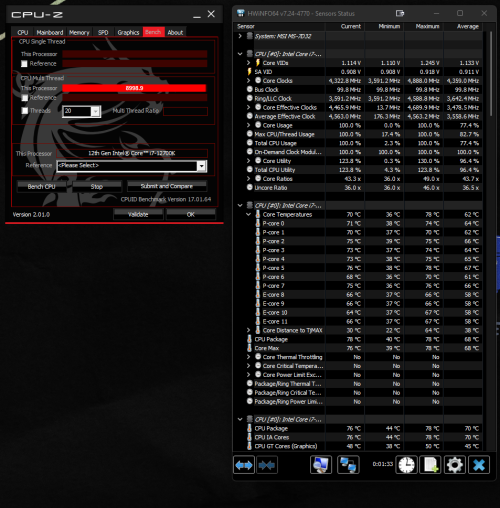Expand Core Distance to TjMAX row
Viewport: 500px width, 508px height.
click(x=249, y=330)
